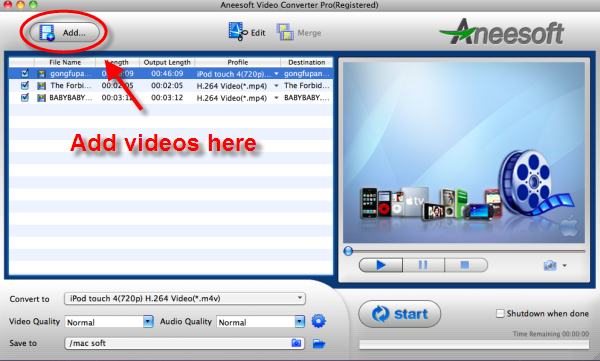Select the gongfupa... file name
600x361 pixels.
tap(71, 74)
